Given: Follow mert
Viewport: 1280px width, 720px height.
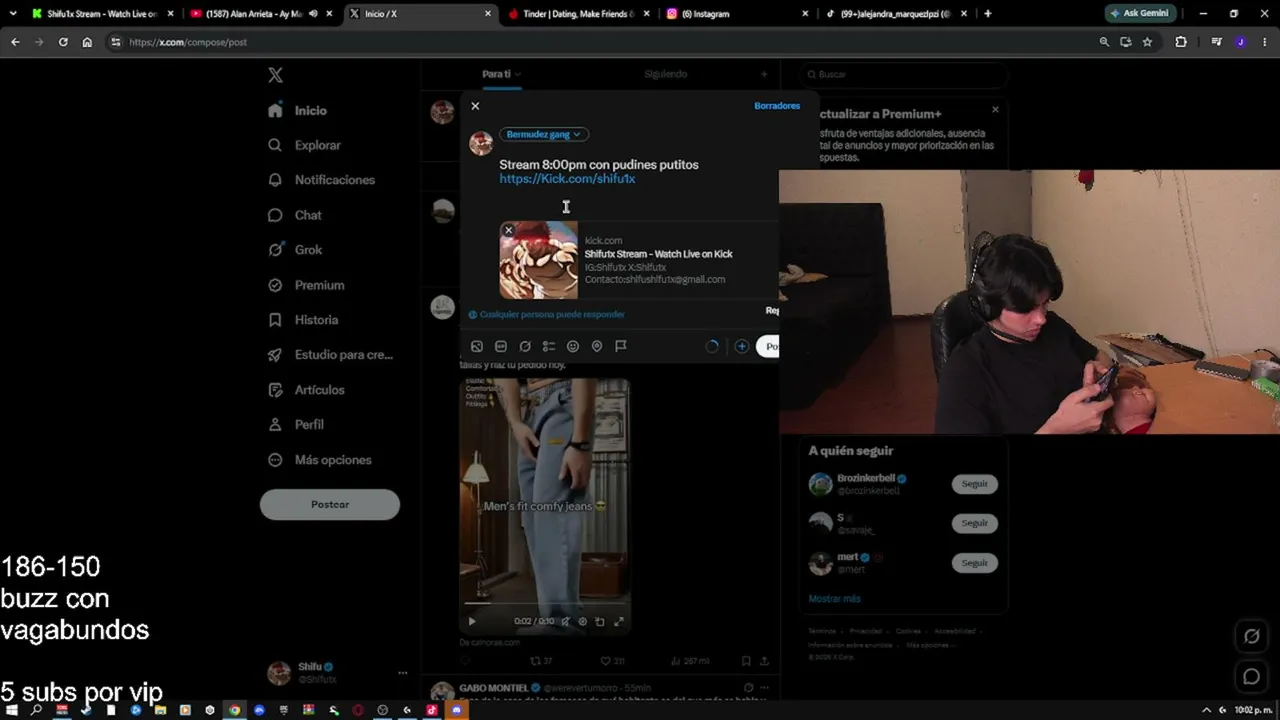Looking at the screenshot, I should 974,563.
